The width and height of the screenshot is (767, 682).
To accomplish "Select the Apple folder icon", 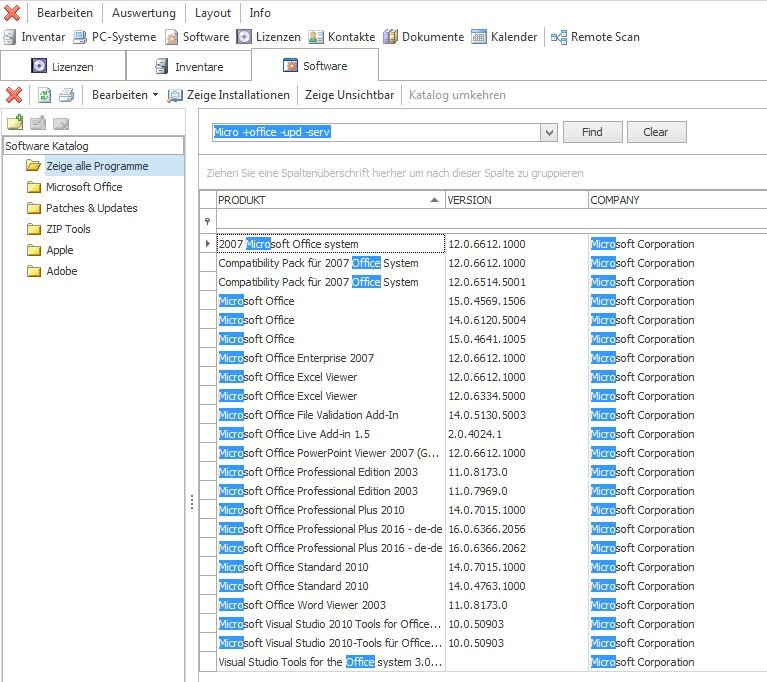I will point(34,250).
